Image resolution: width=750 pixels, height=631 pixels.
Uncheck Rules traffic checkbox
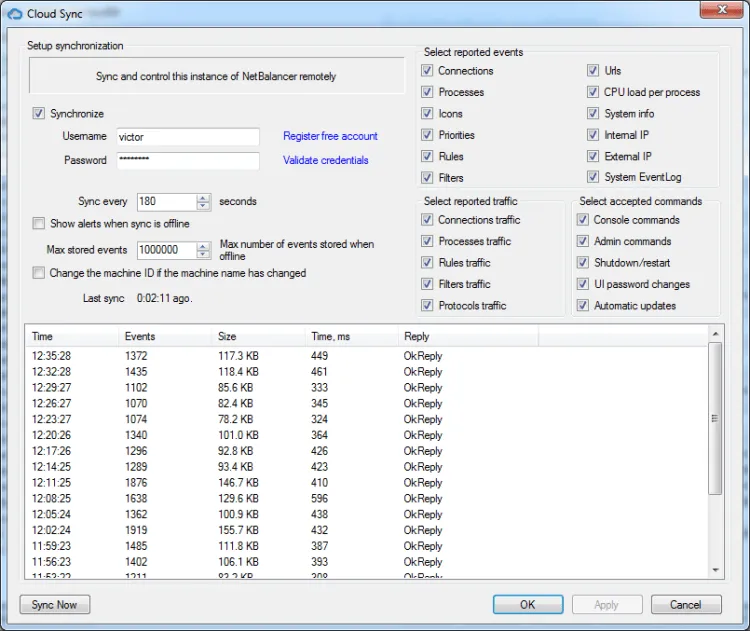click(x=427, y=263)
